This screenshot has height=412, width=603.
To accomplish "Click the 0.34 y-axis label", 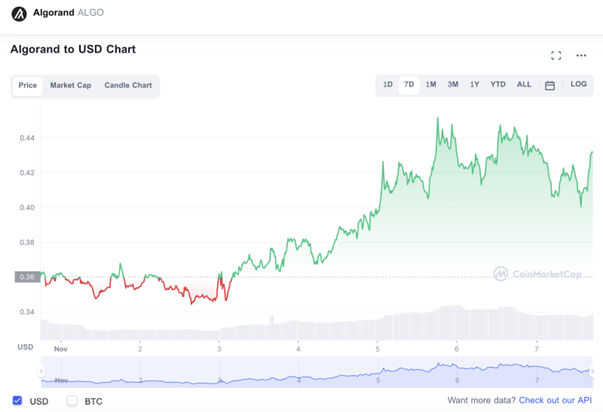I will click(x=27, y=312).
